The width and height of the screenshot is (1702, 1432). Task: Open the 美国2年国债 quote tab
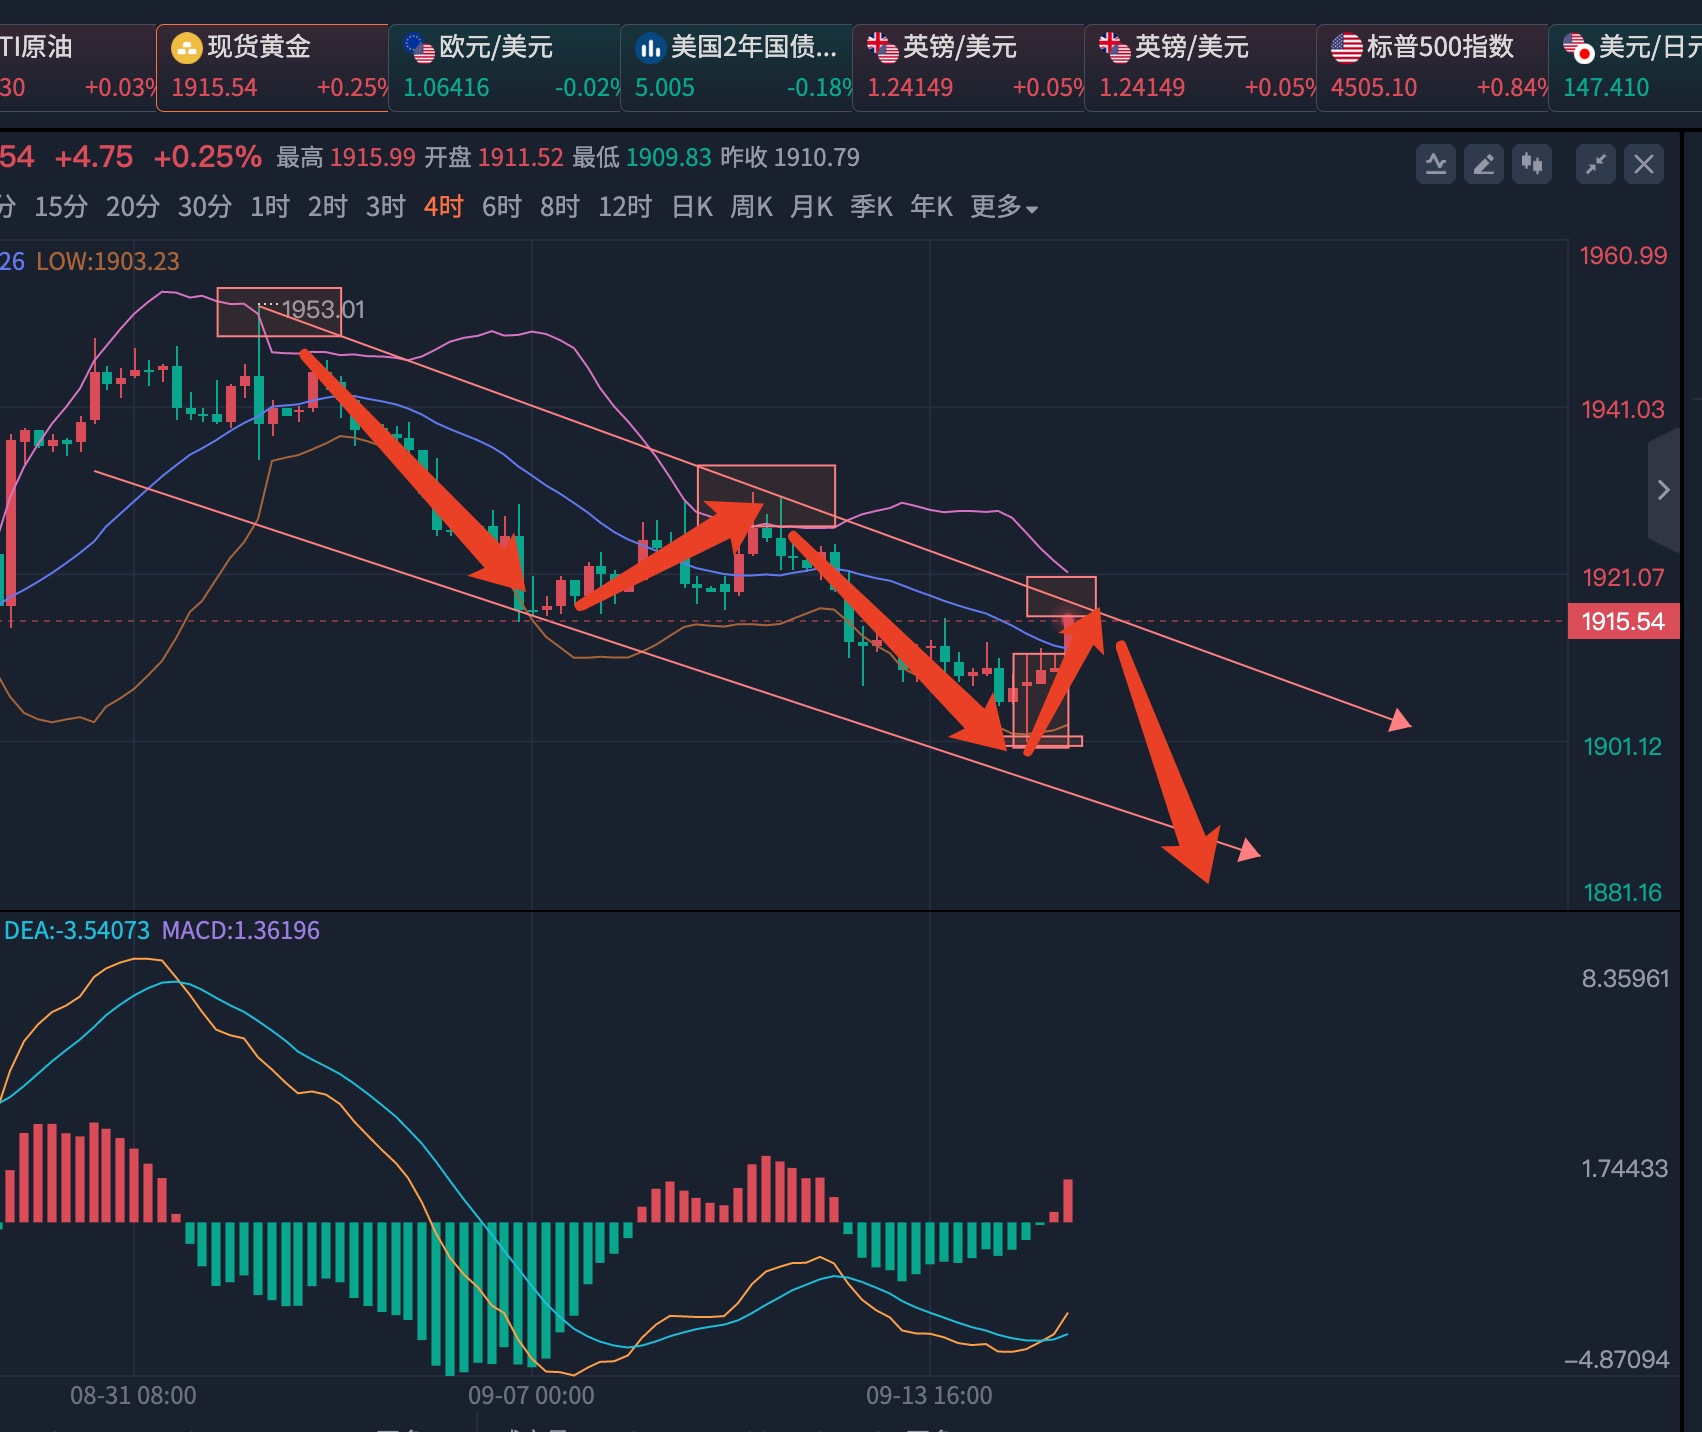point(736,67)
